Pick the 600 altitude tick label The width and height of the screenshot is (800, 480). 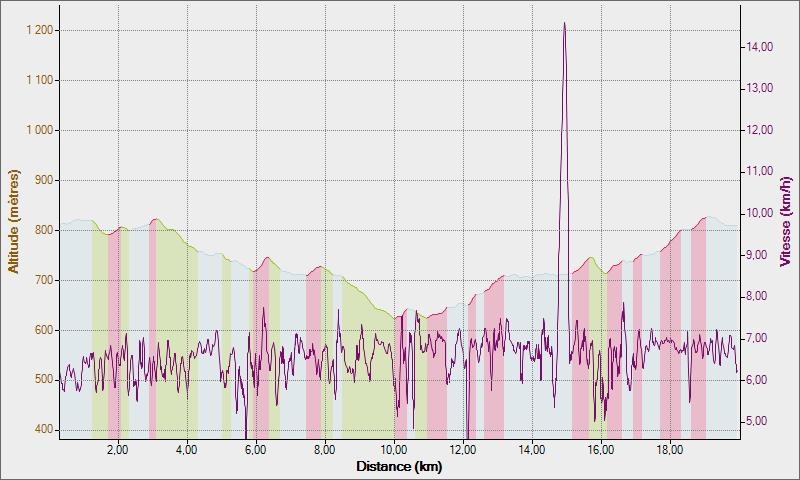(41, 330)
